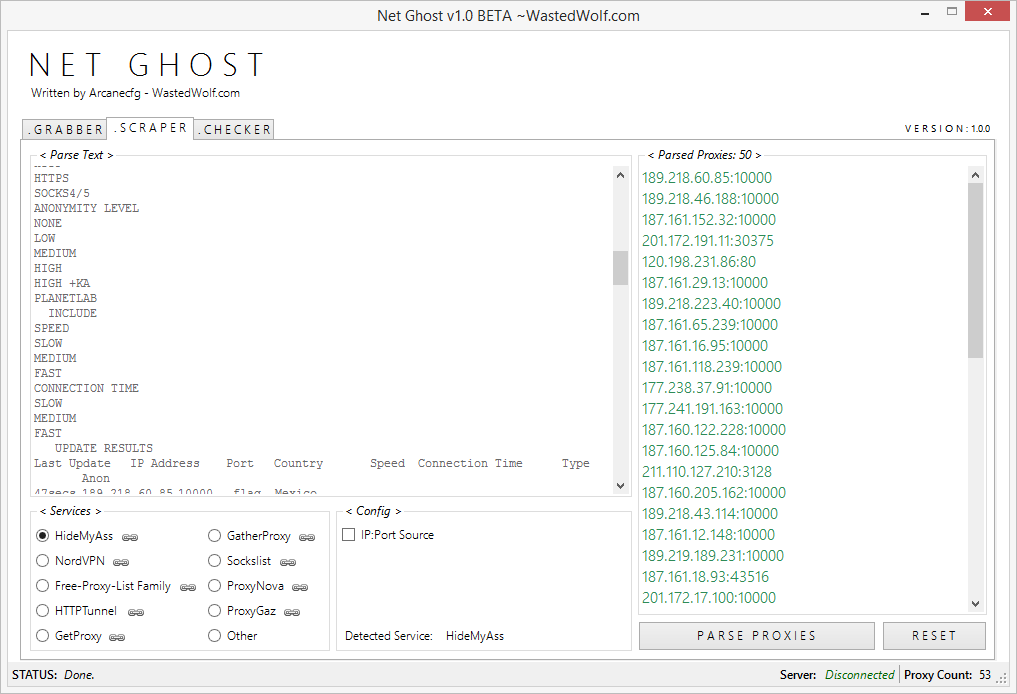
Task: Select proxy 177.241.191.163:10000
Action: [712, 409]
